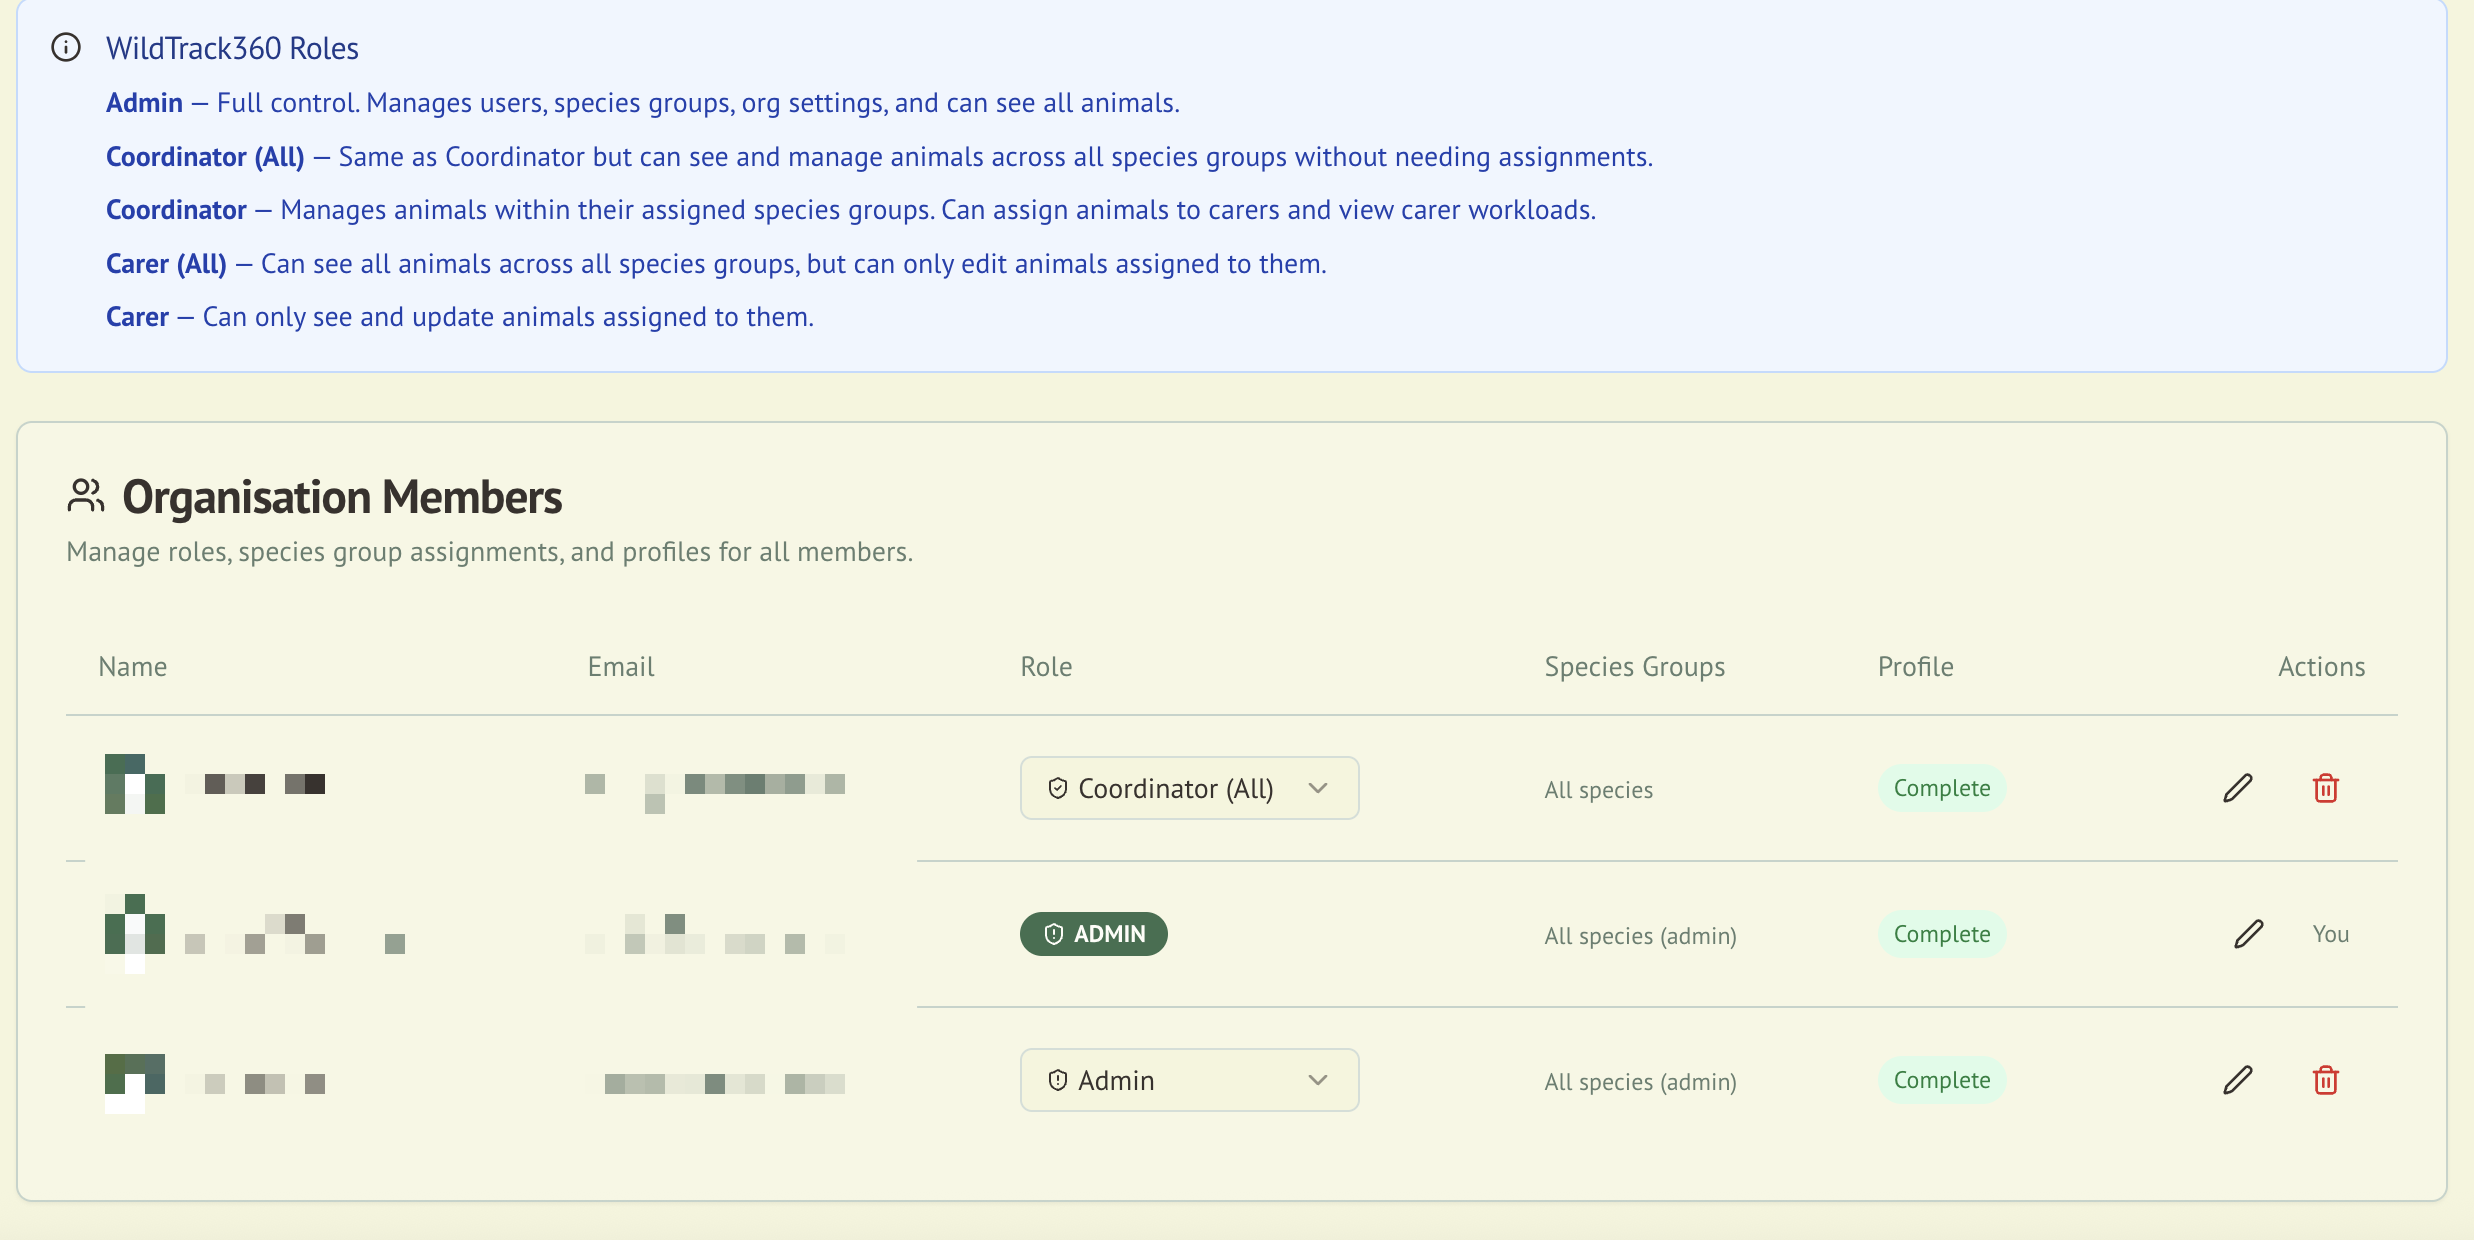Image resolution: width=2474 pixels, height=1240 pixels.
Task: Open the Admin role dropdown for the last member
Action: tap(1189, 1080)
